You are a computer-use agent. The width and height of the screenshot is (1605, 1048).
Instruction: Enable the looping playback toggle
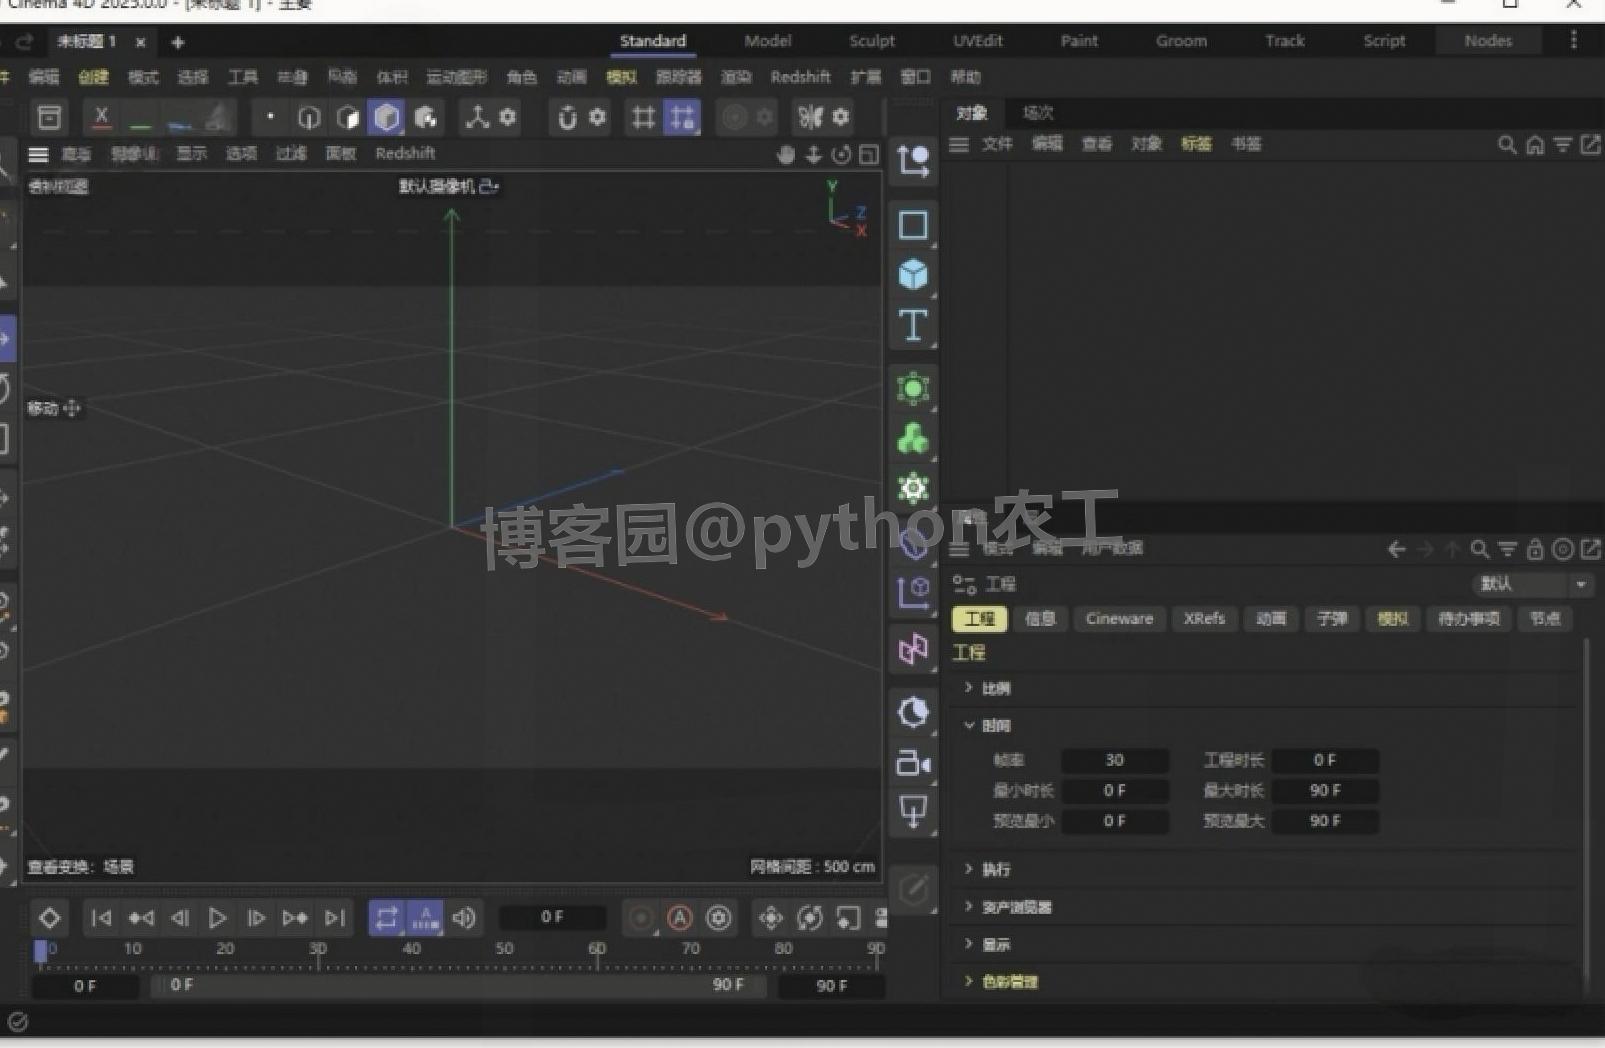pos(387,917)
